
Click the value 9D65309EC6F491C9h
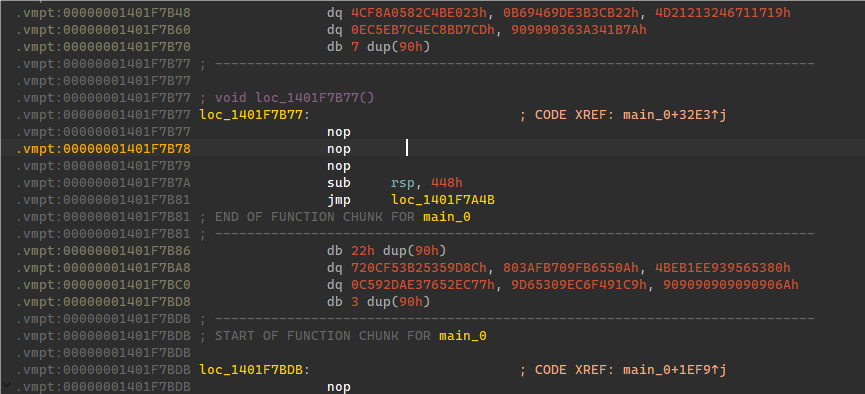(579, 285)
